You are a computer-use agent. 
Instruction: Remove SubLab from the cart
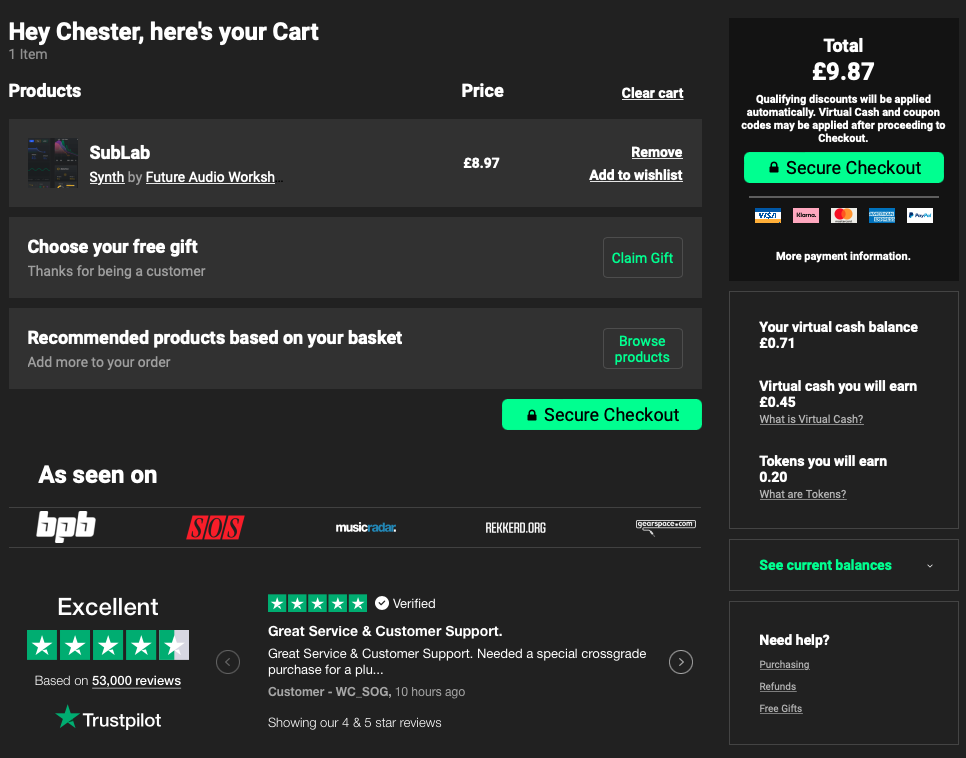[657, 152]
